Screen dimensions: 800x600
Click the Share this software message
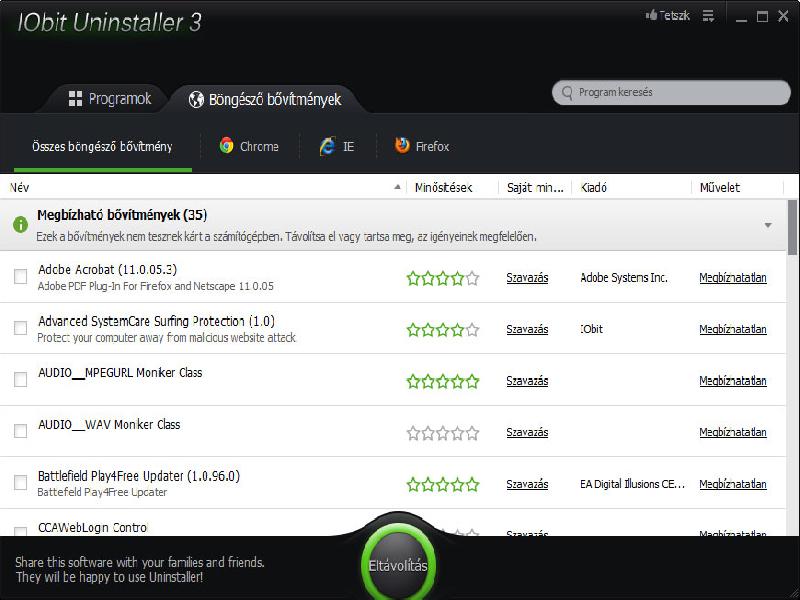click(139, 570)
